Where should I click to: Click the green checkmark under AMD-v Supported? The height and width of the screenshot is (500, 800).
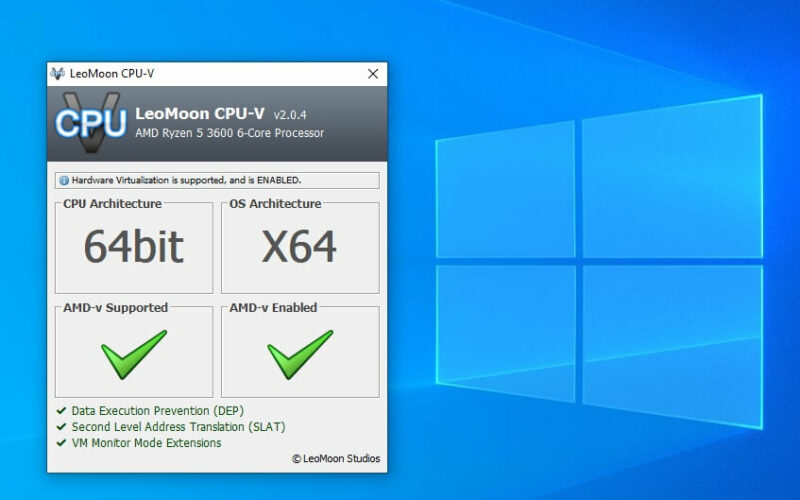pos(134,355)
